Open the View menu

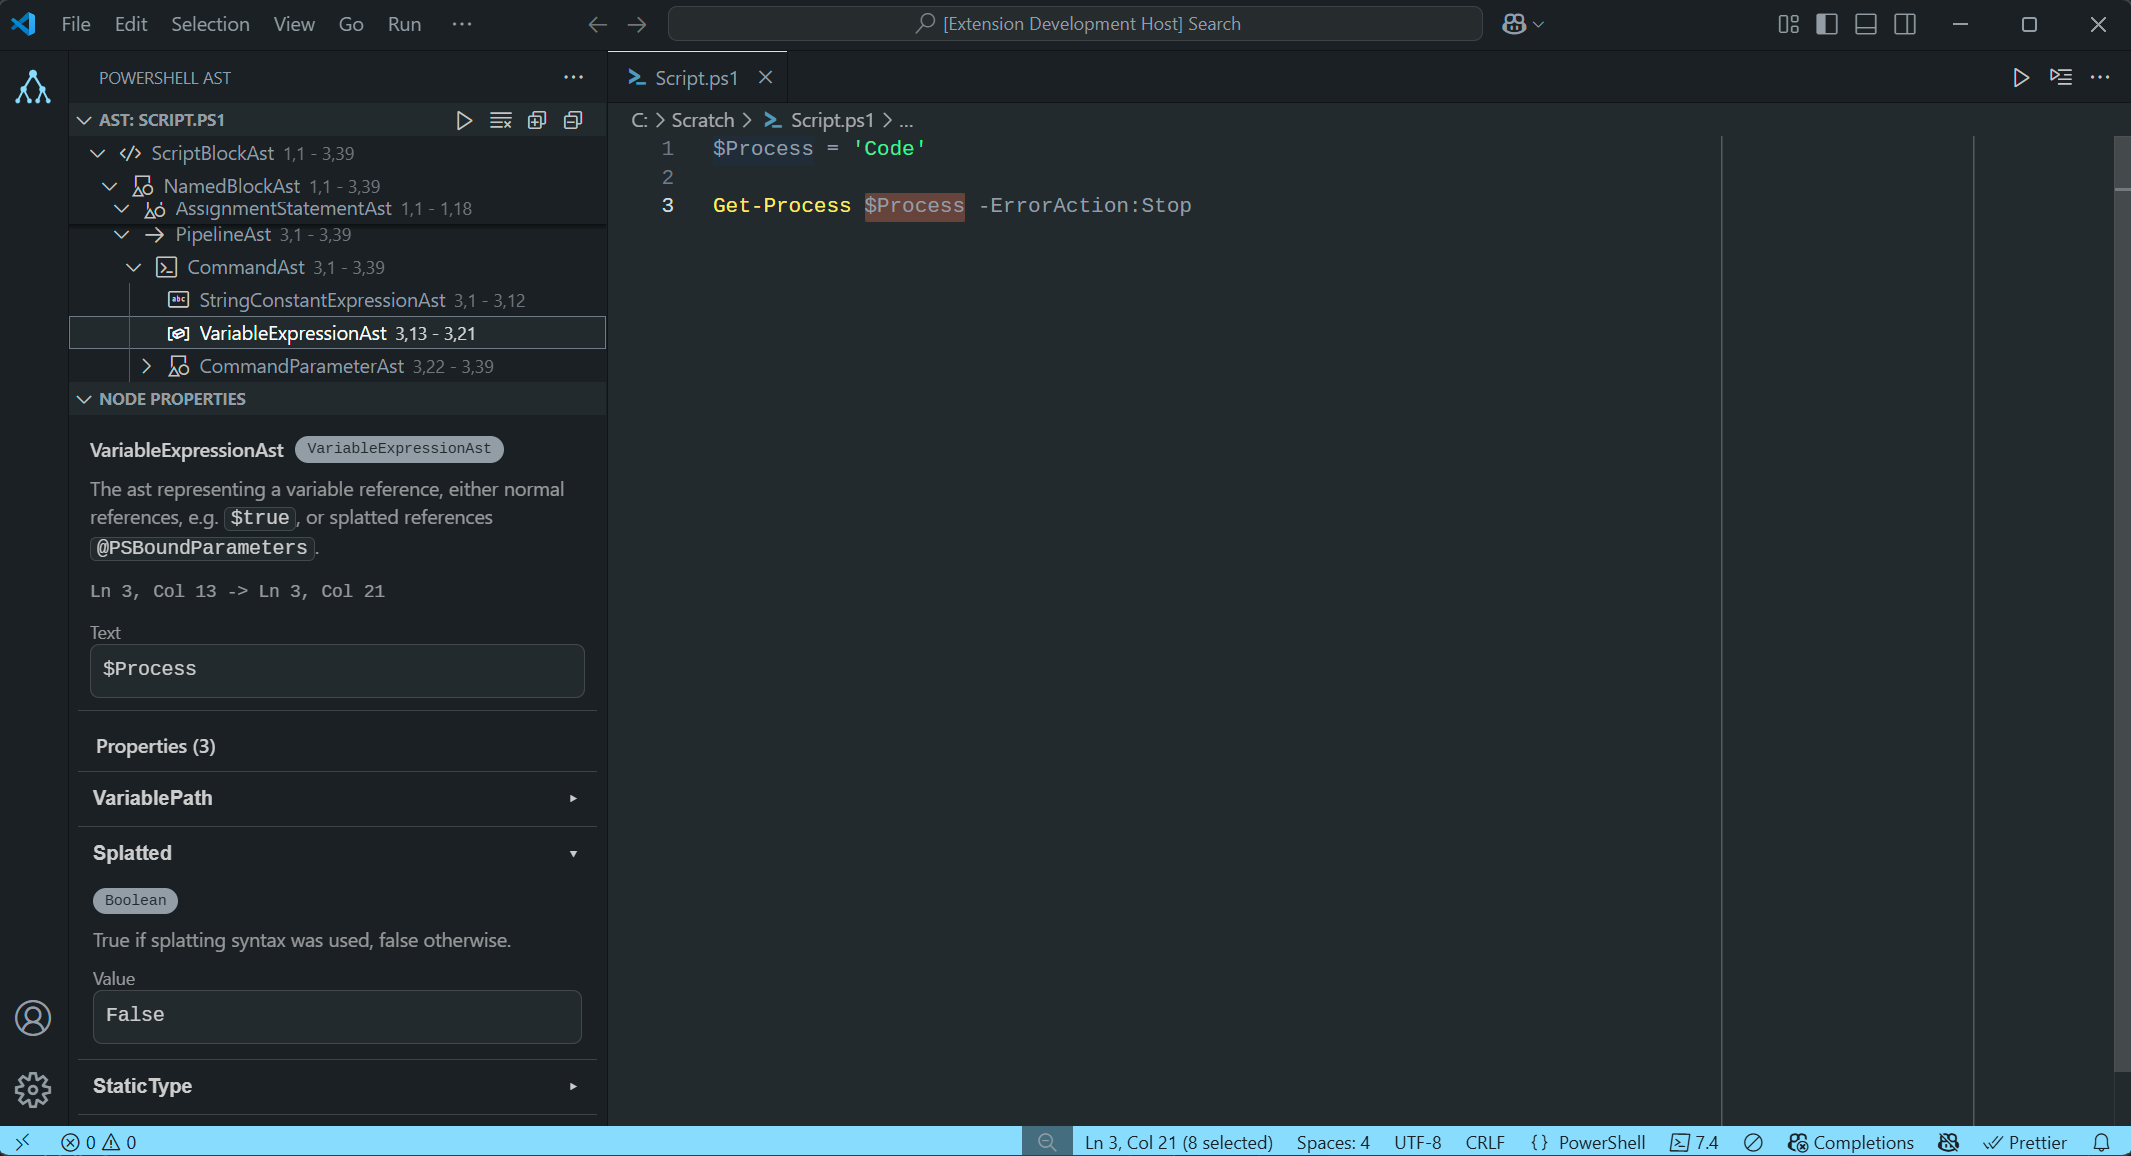point(294,24)
